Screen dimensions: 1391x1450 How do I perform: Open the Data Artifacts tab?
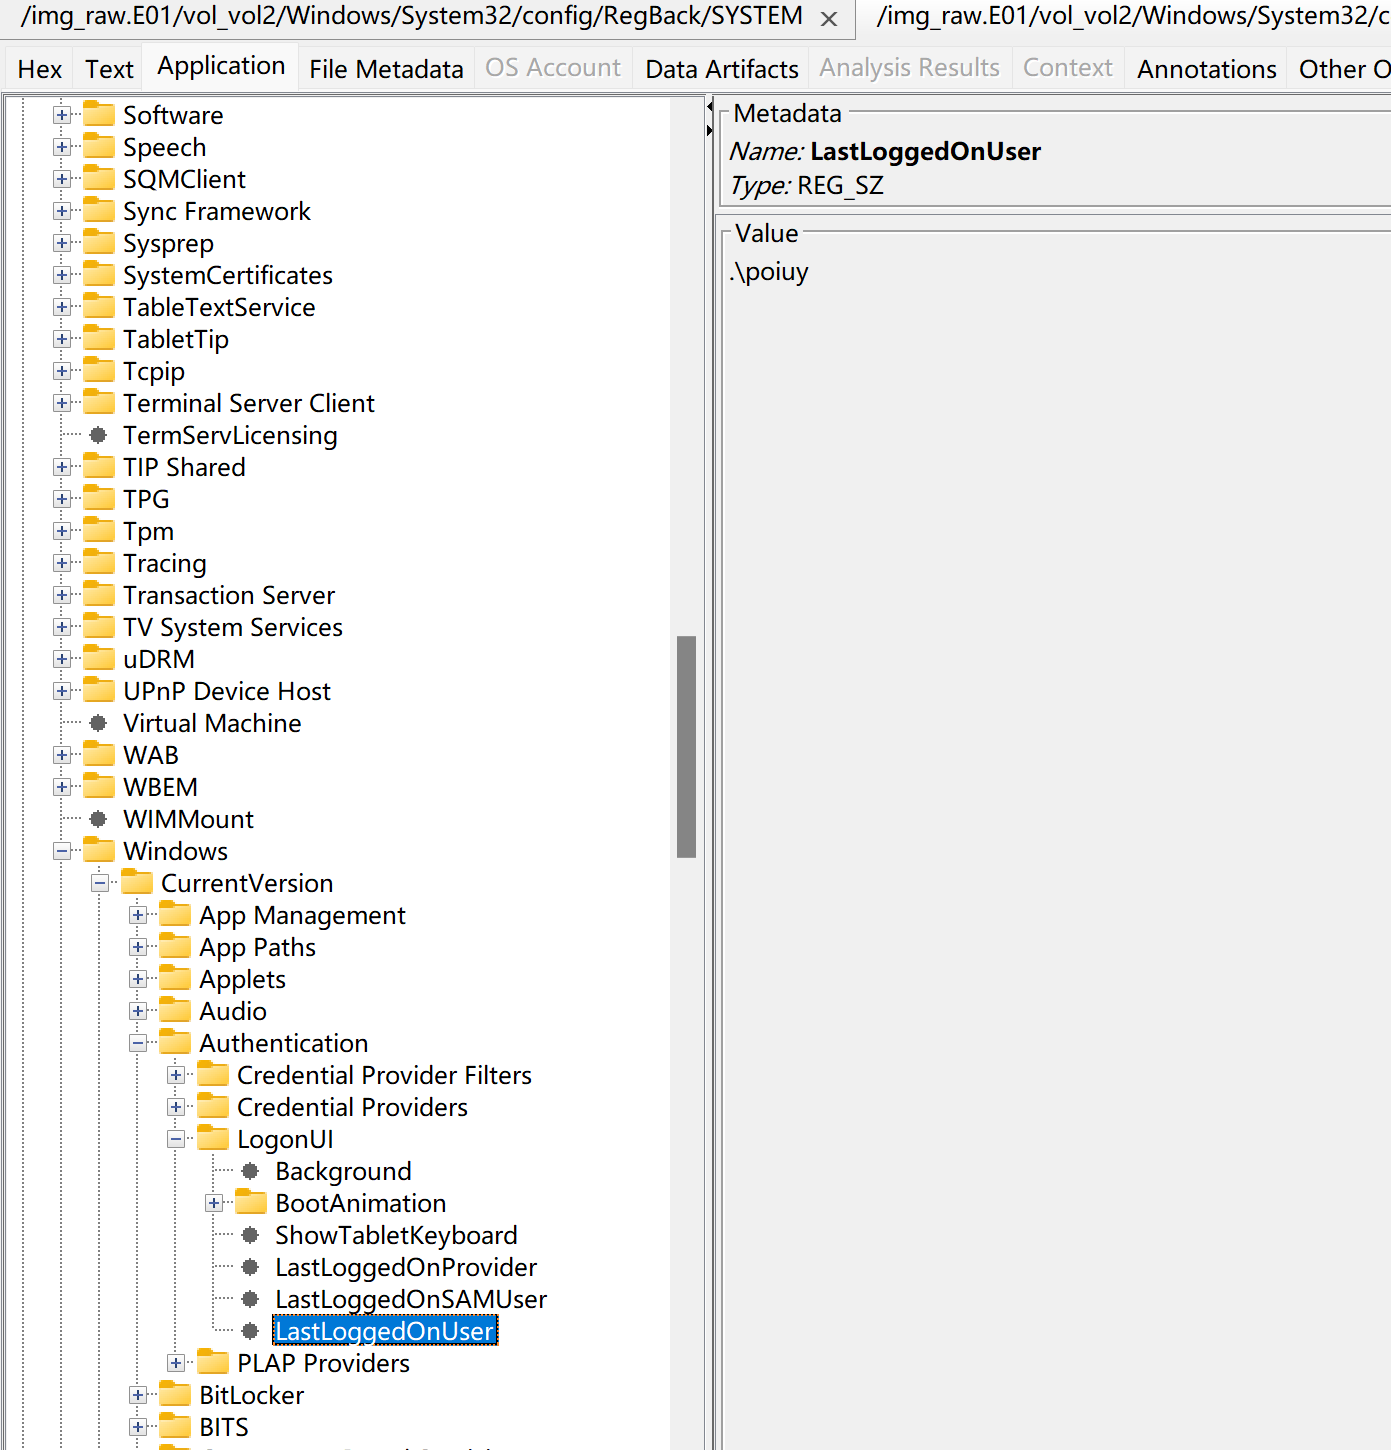tap(722, 69)
